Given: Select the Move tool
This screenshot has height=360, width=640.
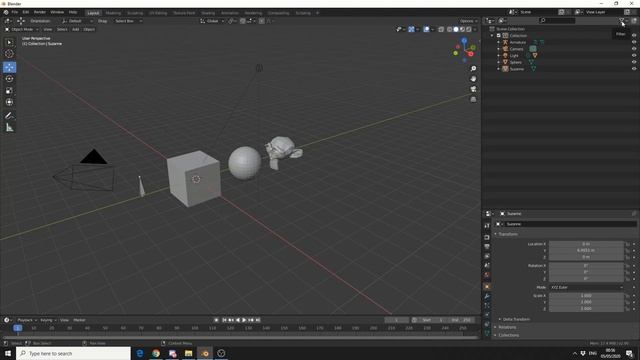Looking at the screenshot, I should 9,67.
